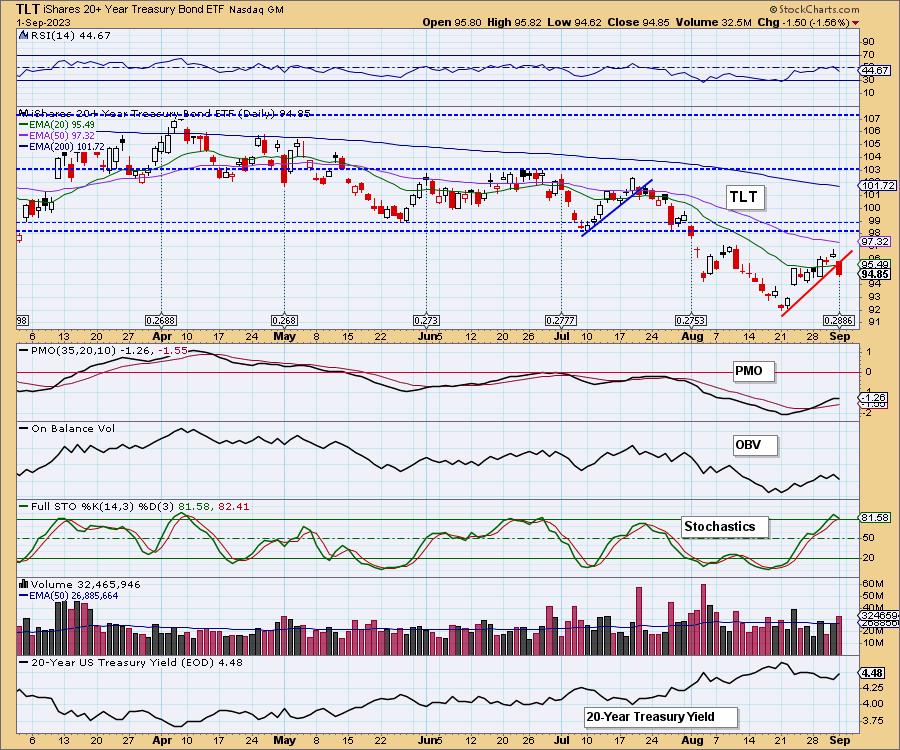Click the bar icon before the Volume label
Screen dimensions: 900x750
pos(24,584)
